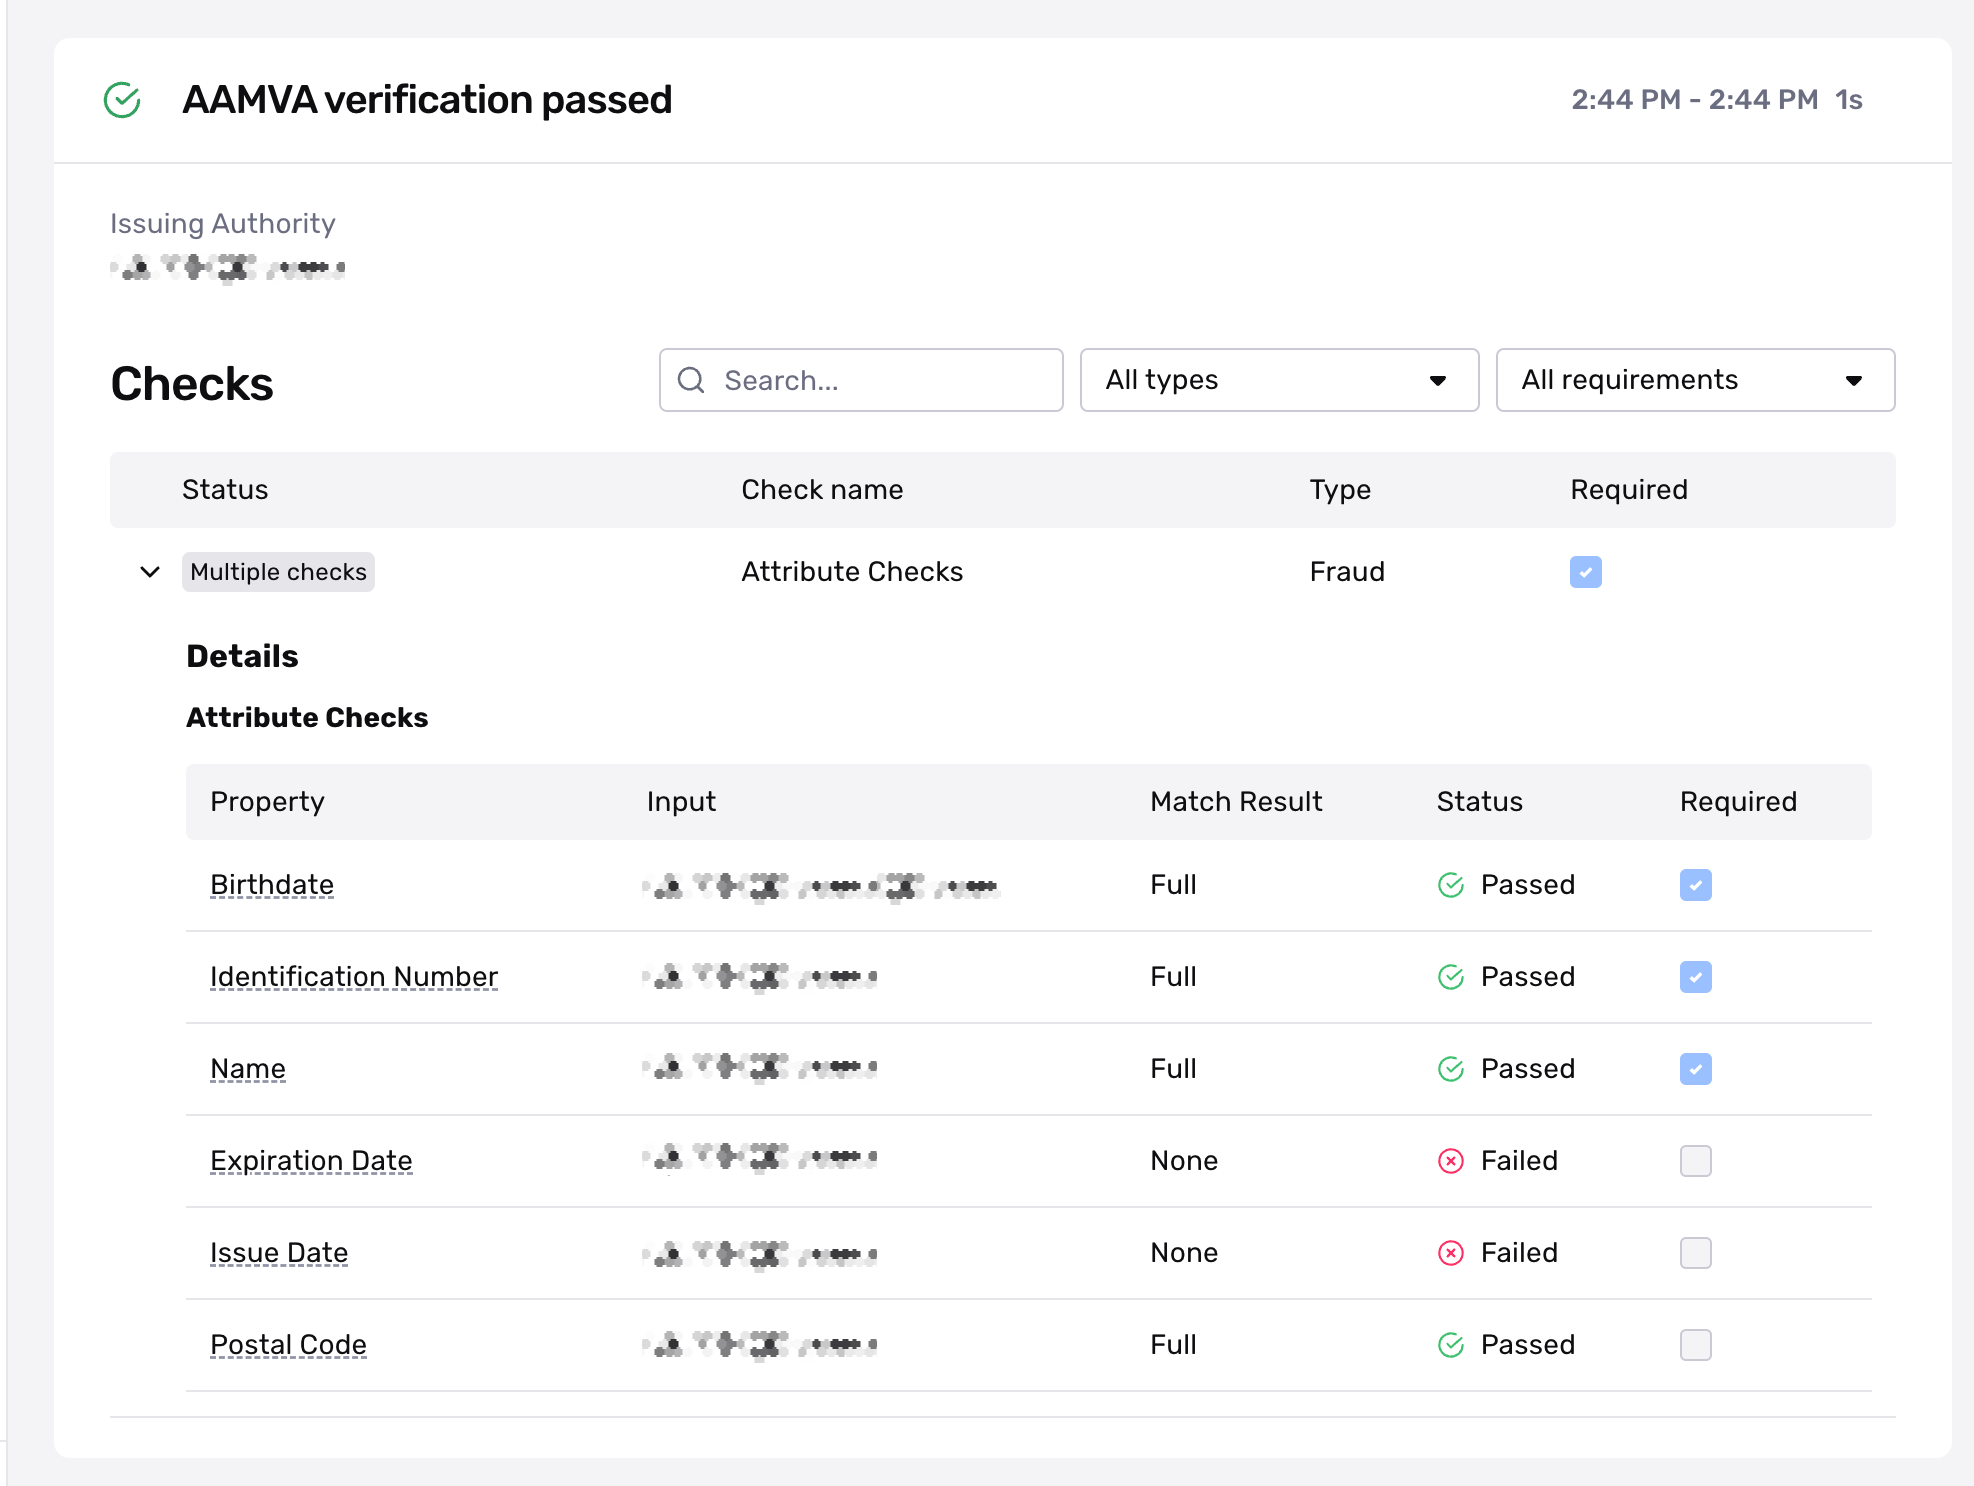
Task: Click the Issue Date failed status icon
Action: point(1450,1253)
